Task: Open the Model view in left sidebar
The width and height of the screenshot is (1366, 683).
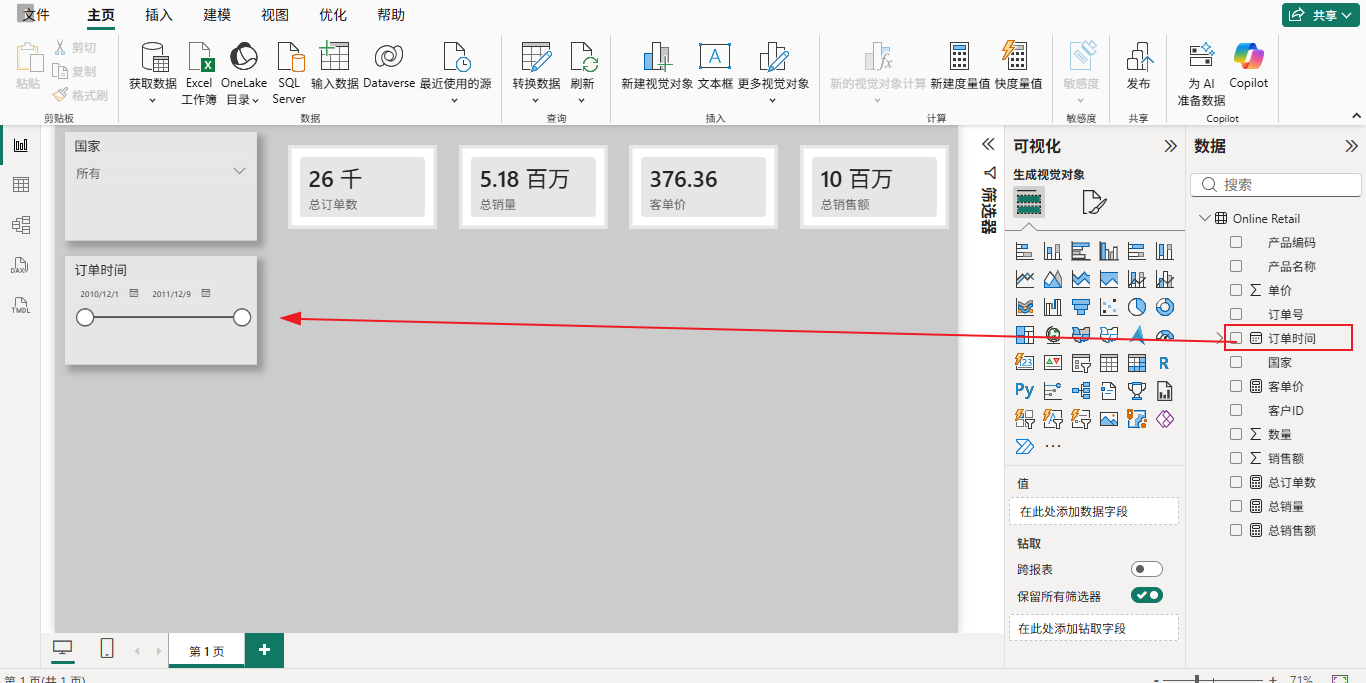Action: (x=20, y=225)
